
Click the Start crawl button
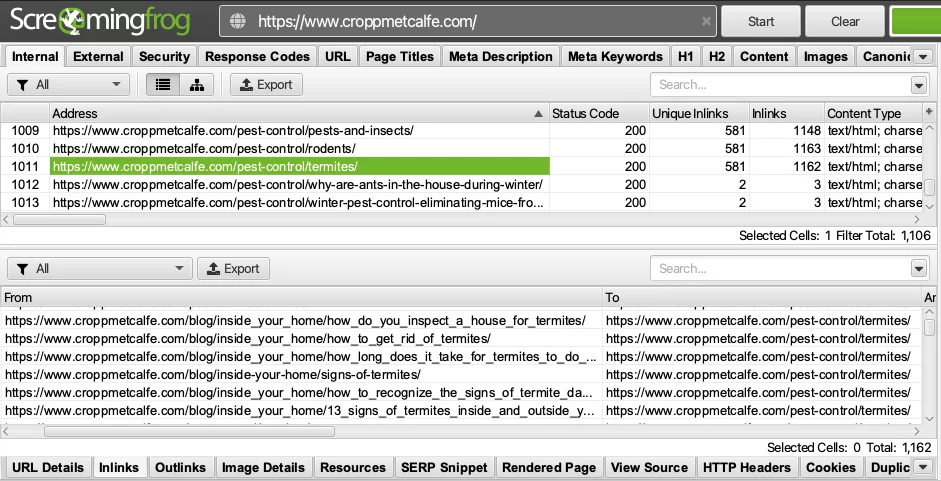point(761,22)
